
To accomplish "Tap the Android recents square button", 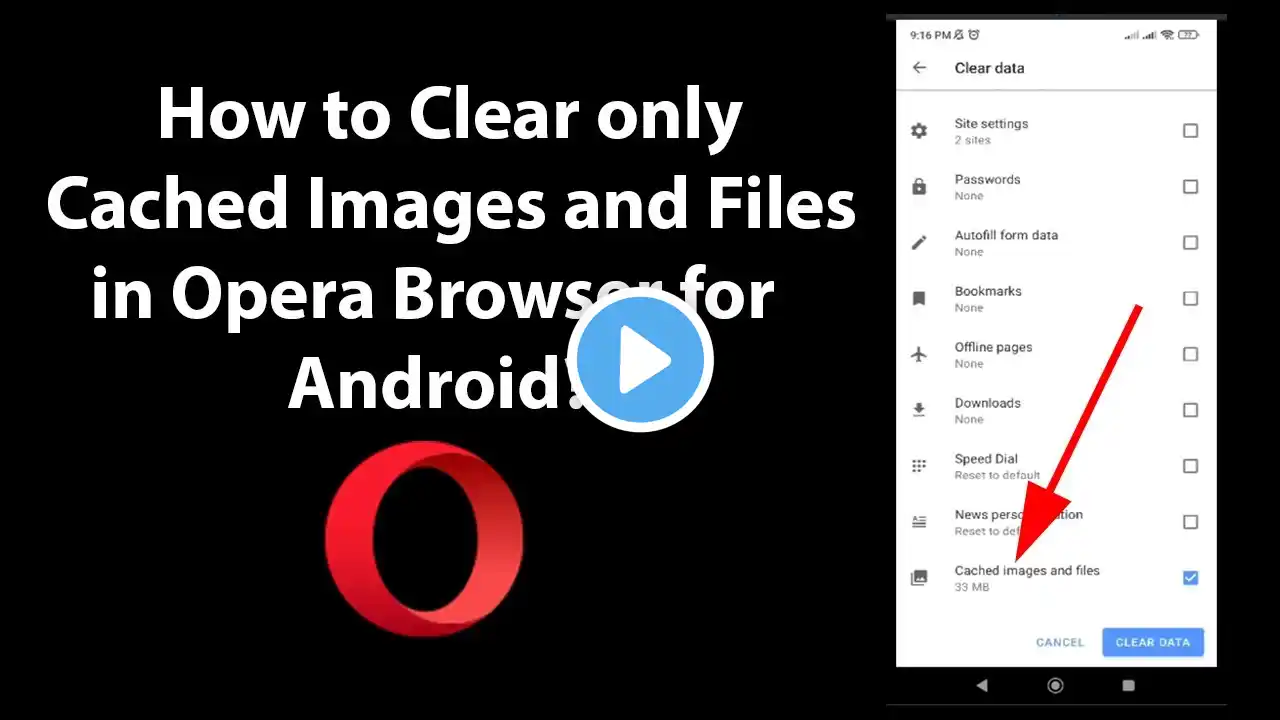I will click(1129, 685).
